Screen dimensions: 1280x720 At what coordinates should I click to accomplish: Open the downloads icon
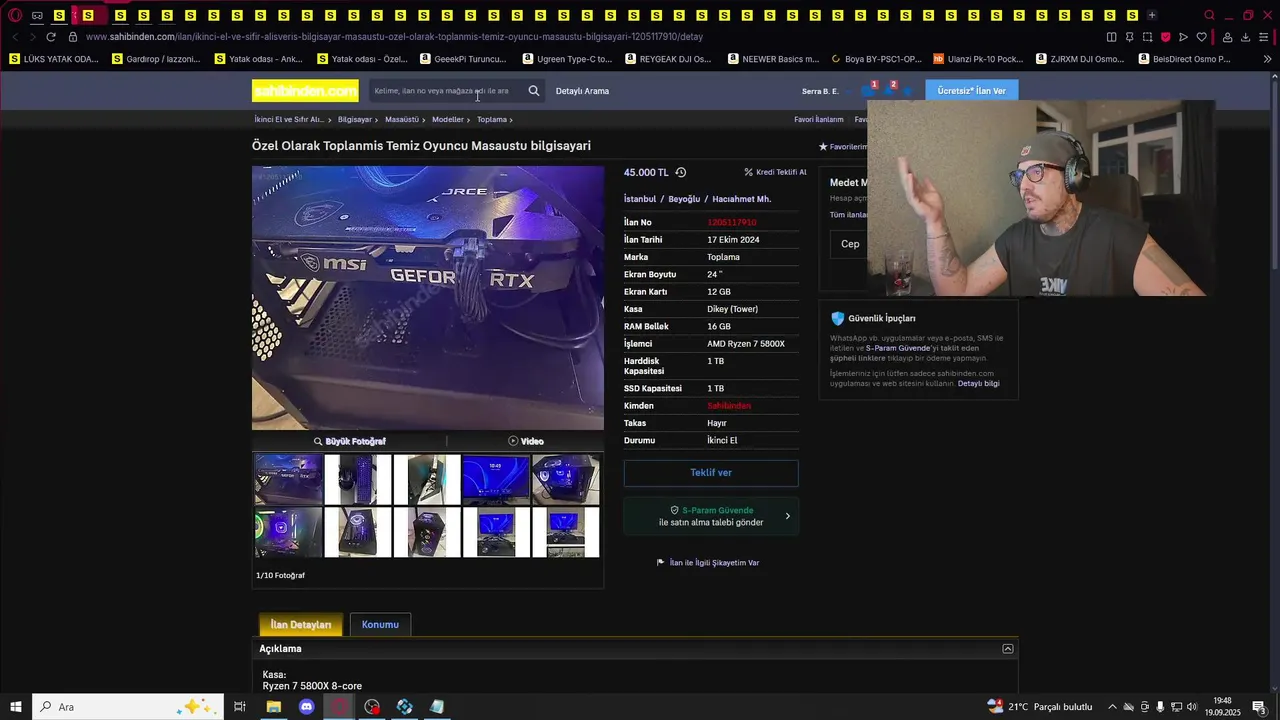point(1245,37)
